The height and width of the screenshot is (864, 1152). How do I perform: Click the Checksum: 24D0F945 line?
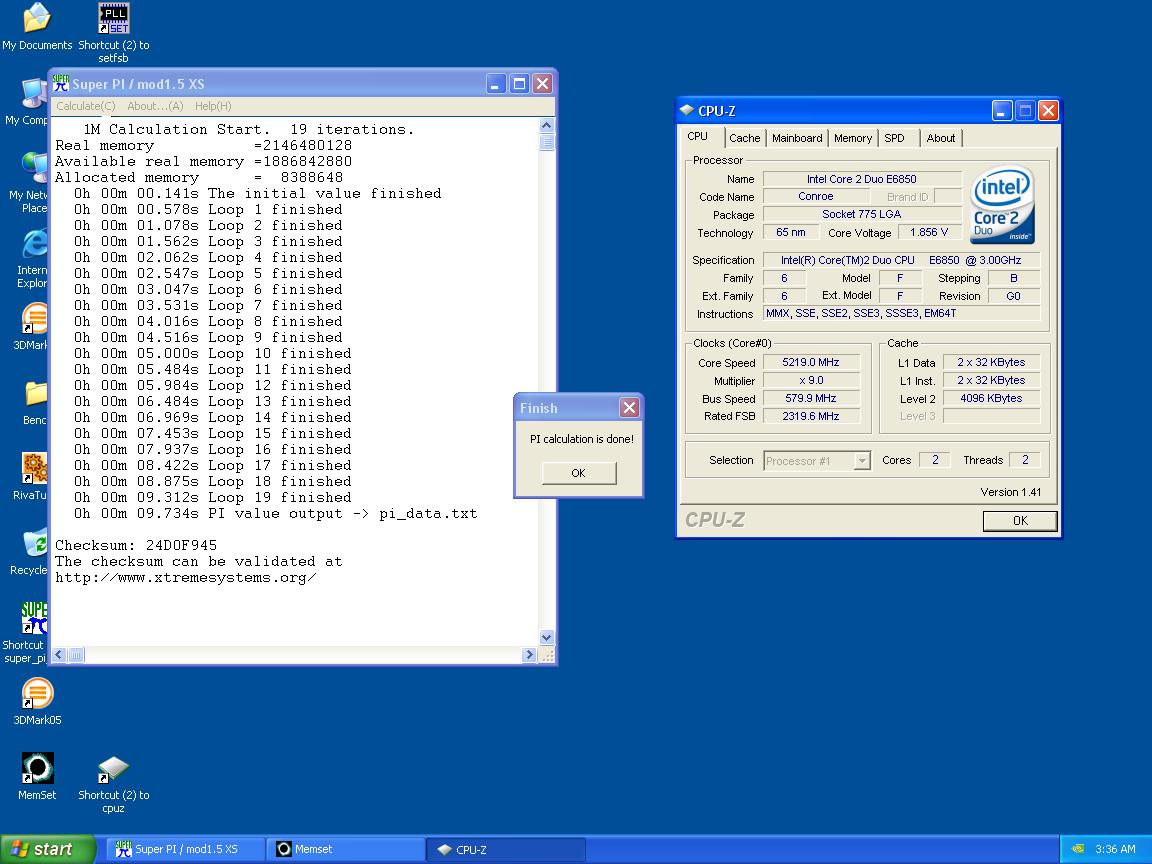[136, 545]
